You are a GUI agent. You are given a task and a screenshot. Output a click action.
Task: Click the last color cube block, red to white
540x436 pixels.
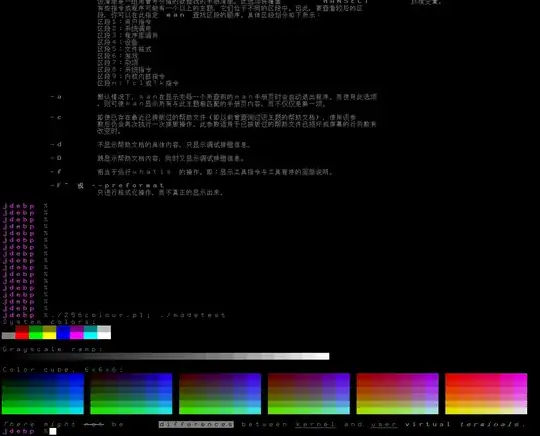click(x=486, y=394)
